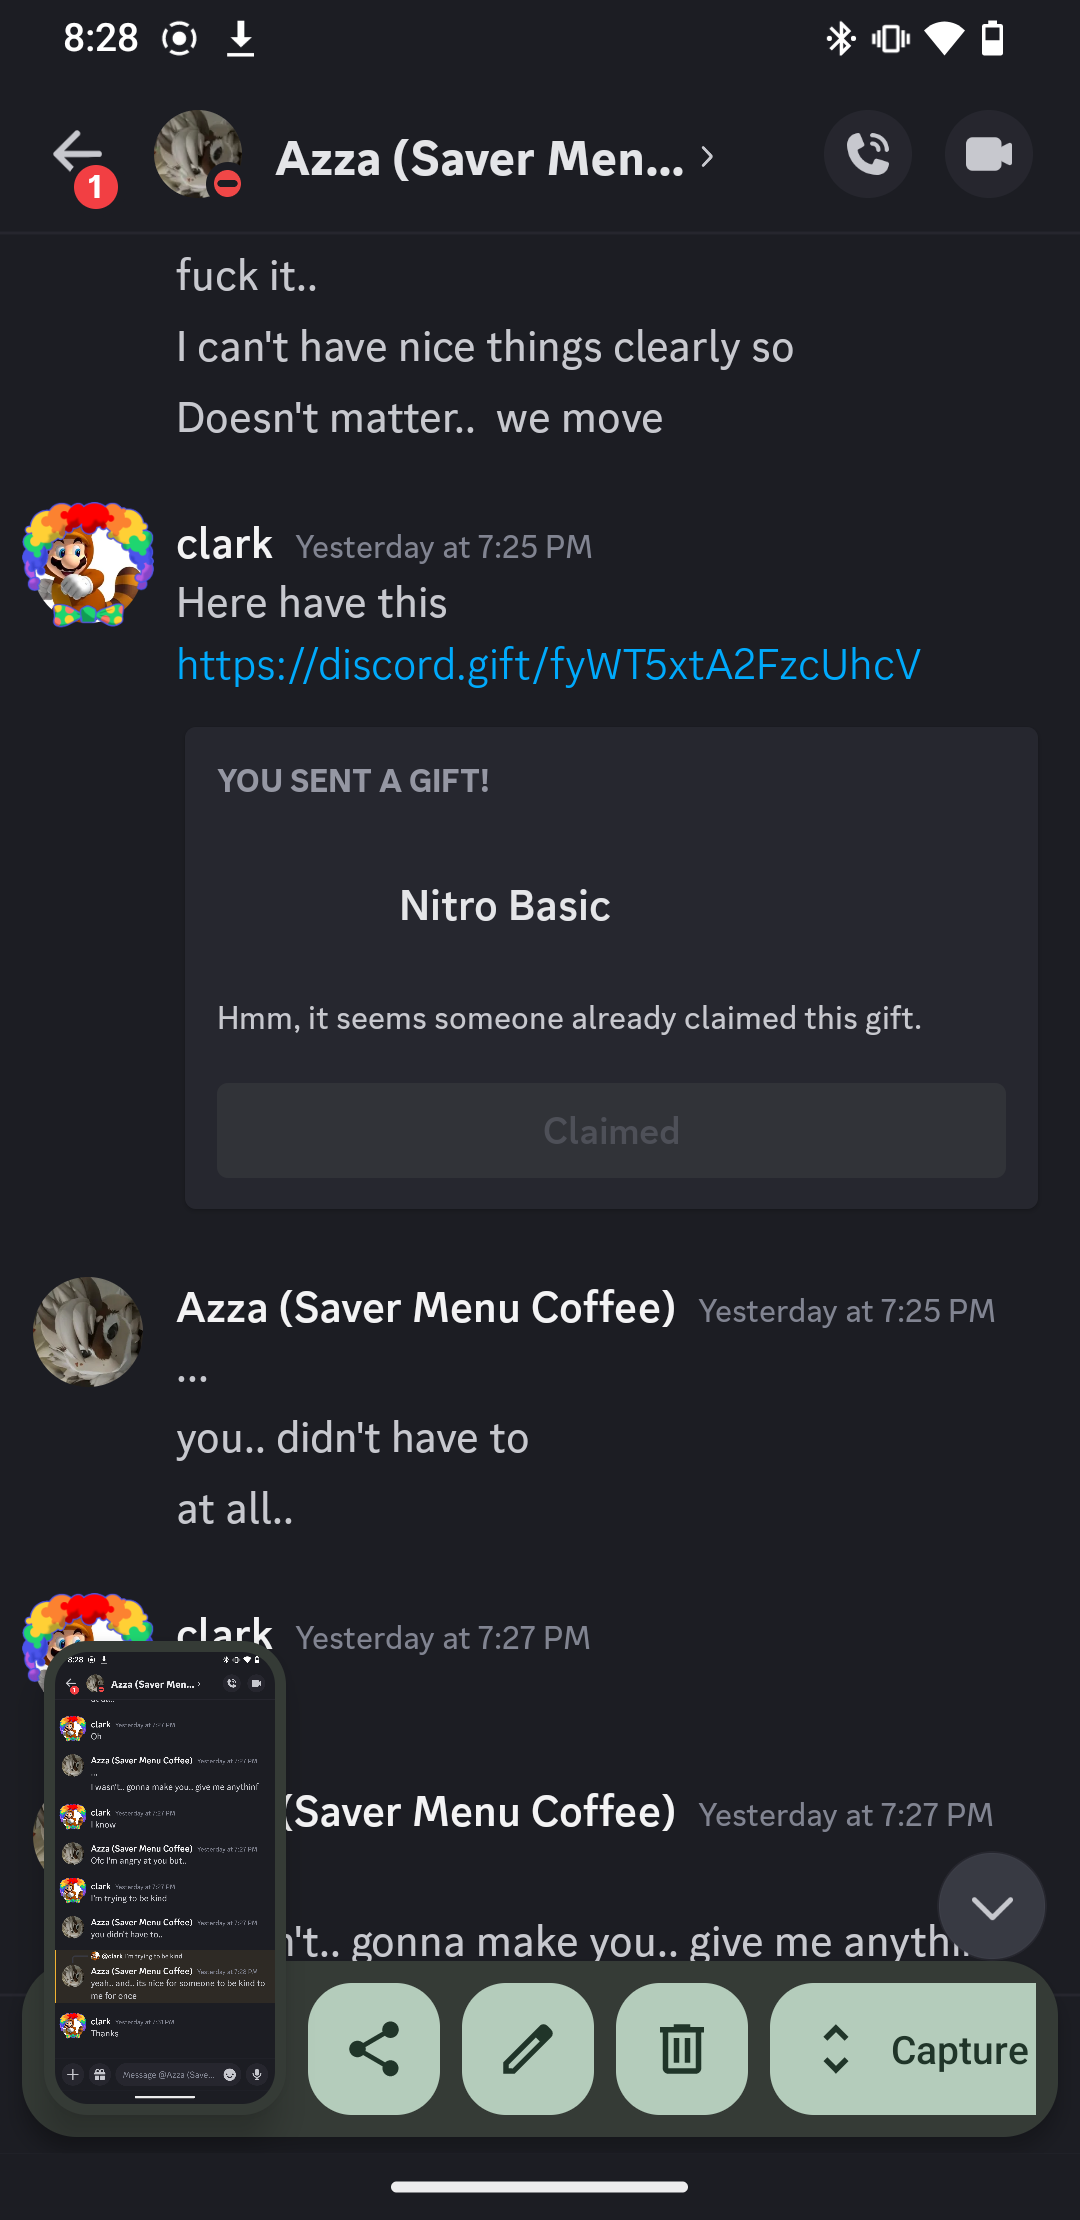Expand Azza (Saver Men... chat details
1080x2220 pixels.
click(495, 158)
